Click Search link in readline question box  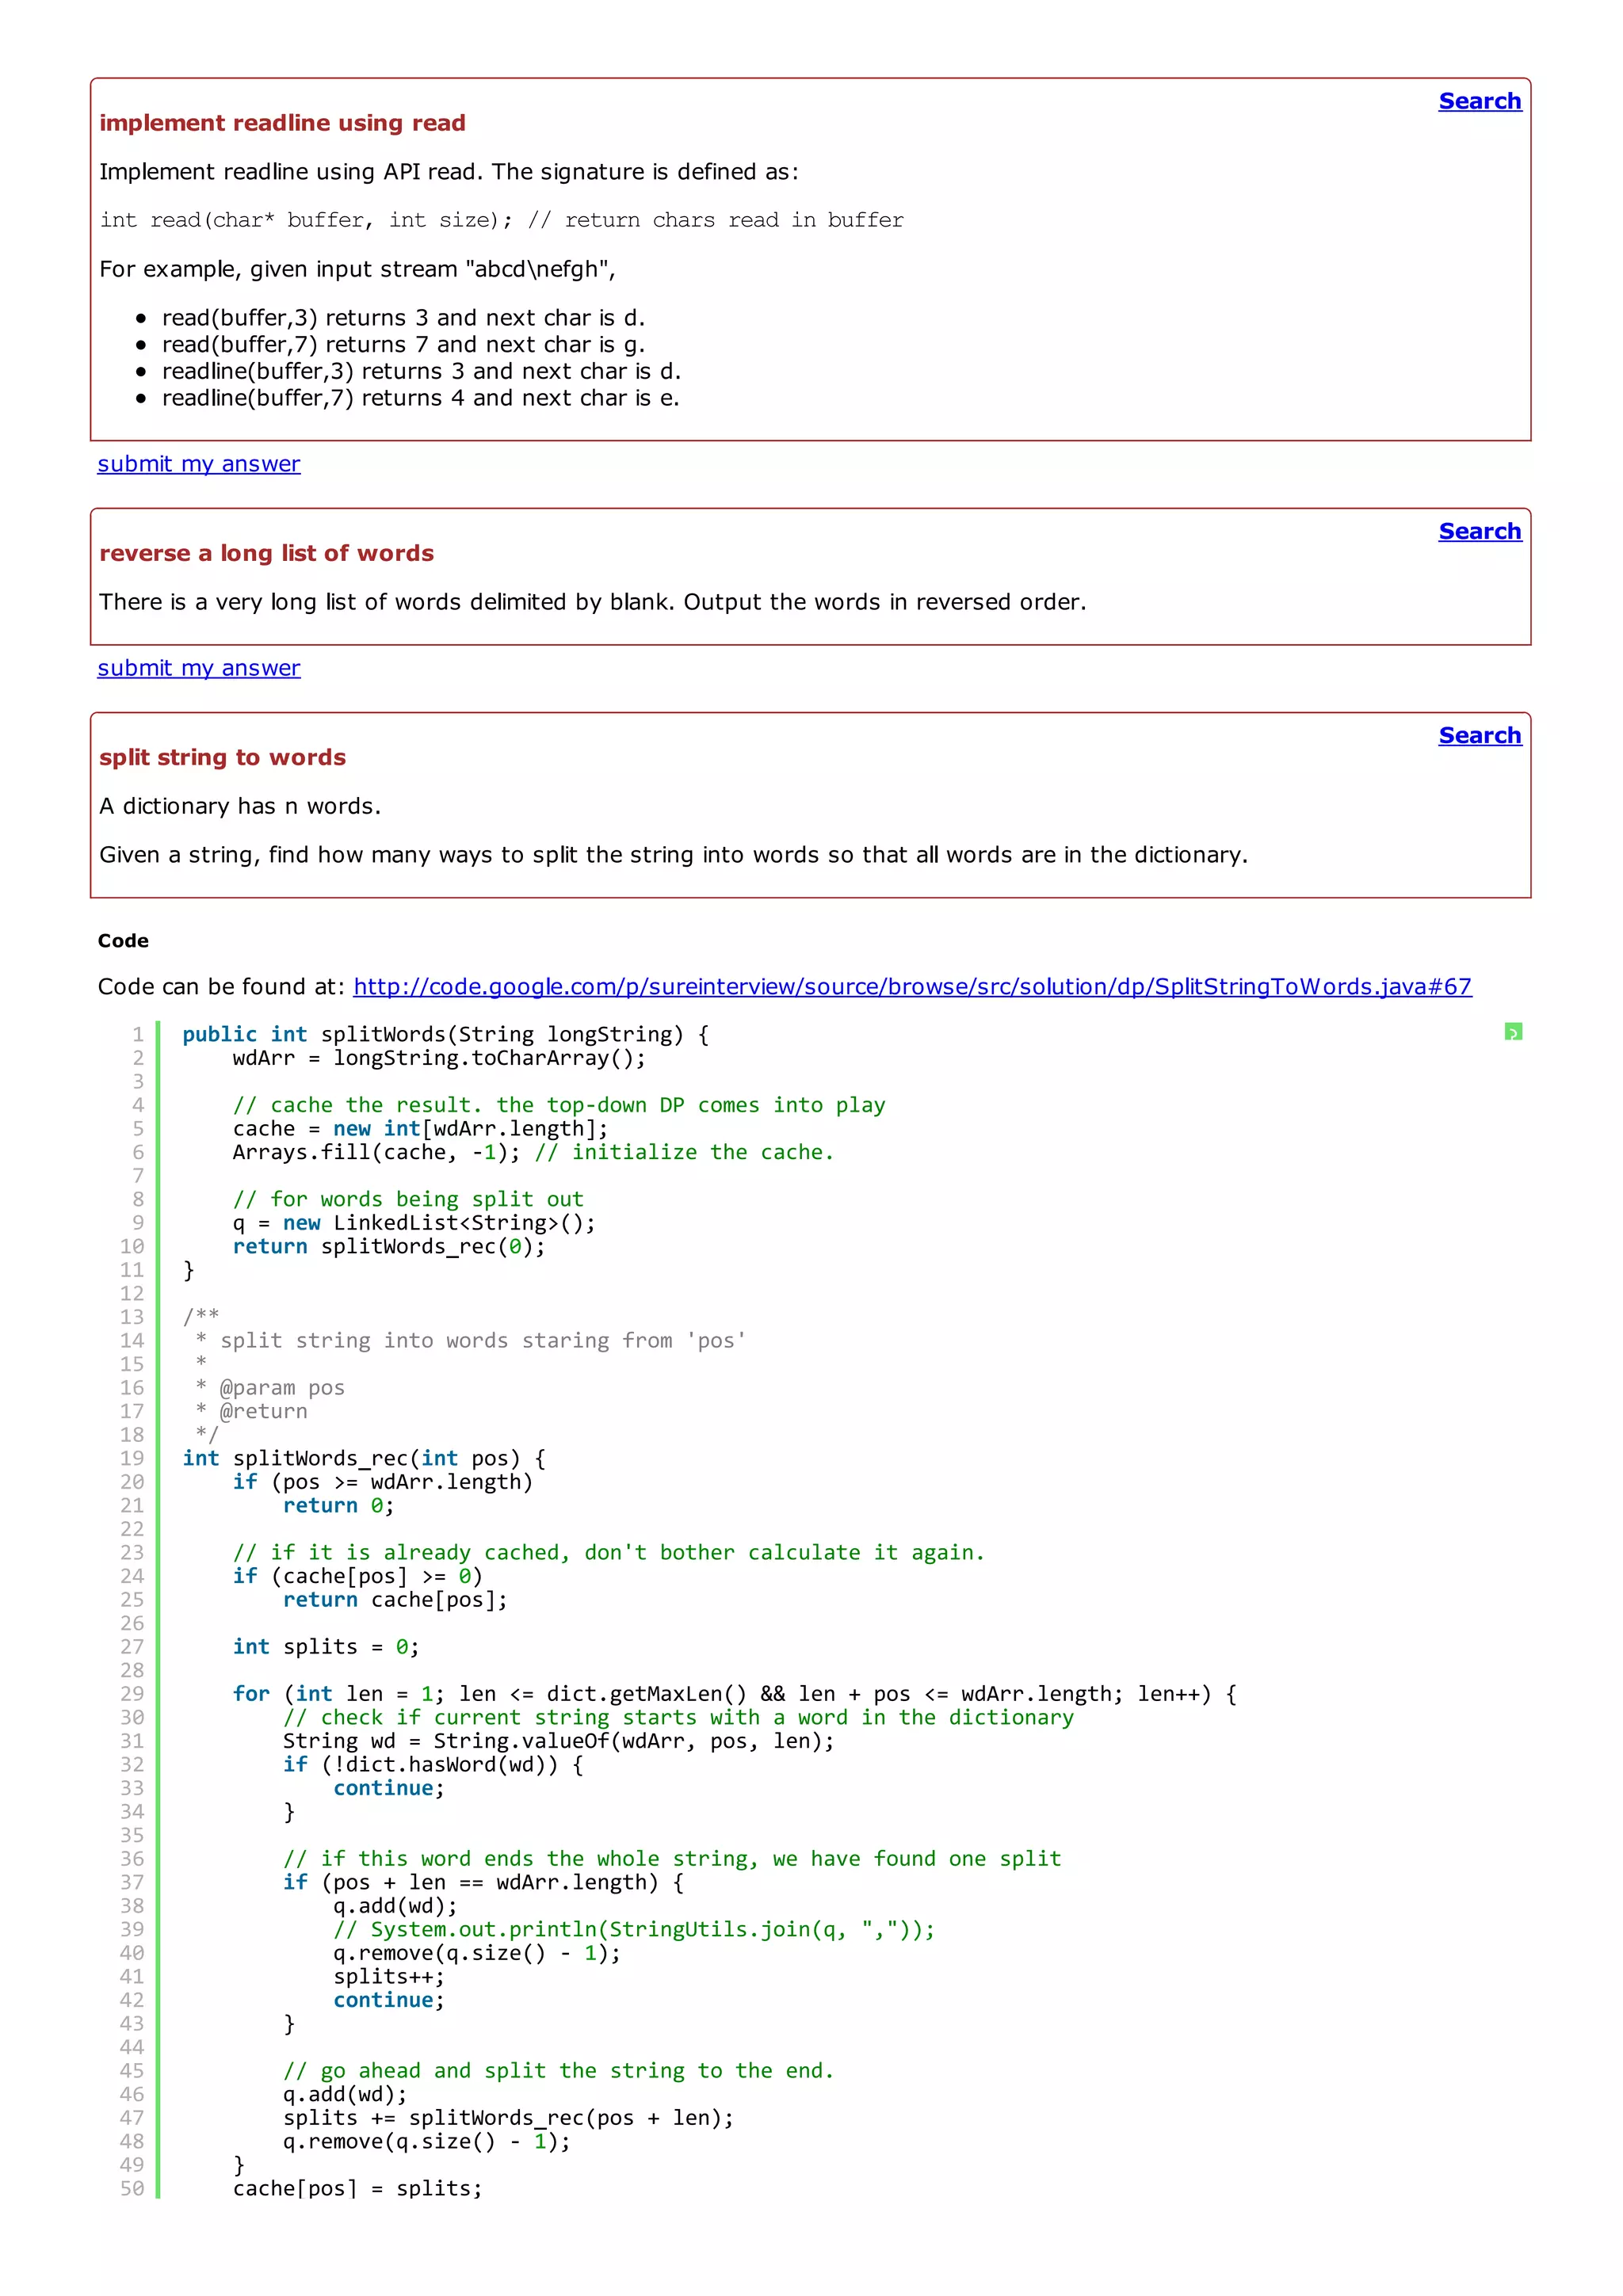point(1479,101)
